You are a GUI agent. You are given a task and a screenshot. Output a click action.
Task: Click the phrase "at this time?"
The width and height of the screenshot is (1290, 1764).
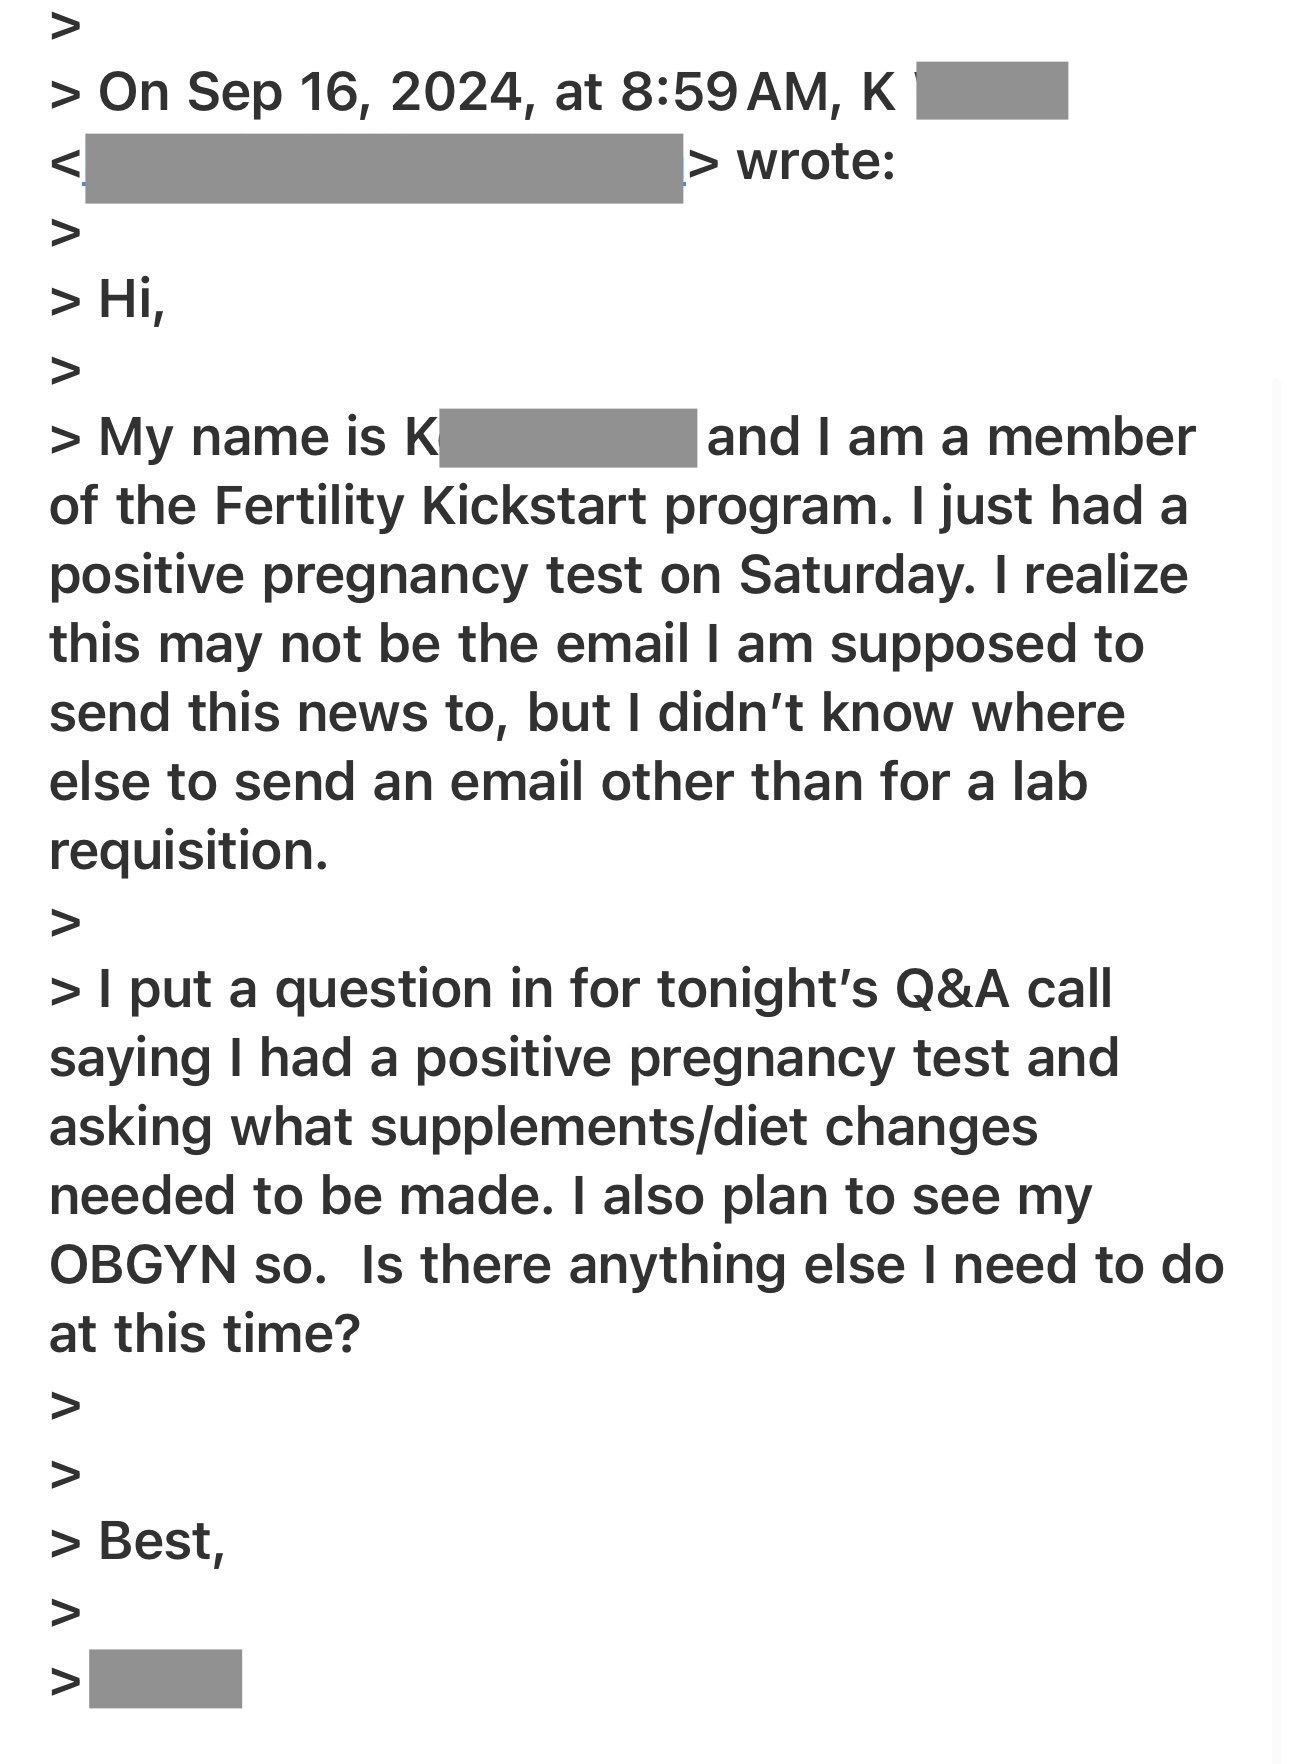[x=204, y=1333]
